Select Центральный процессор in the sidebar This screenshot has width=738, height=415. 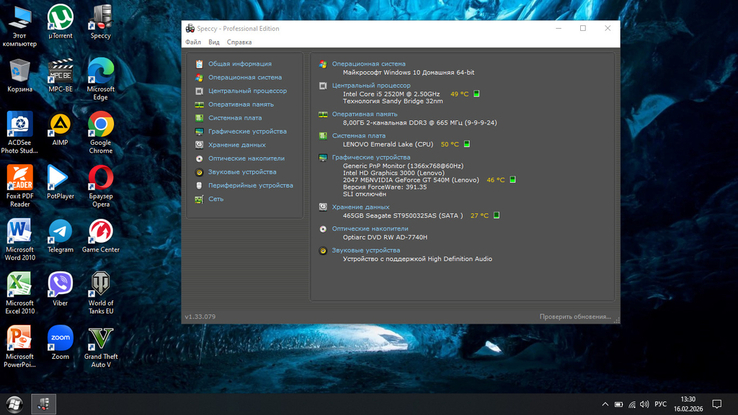point(247,91)
